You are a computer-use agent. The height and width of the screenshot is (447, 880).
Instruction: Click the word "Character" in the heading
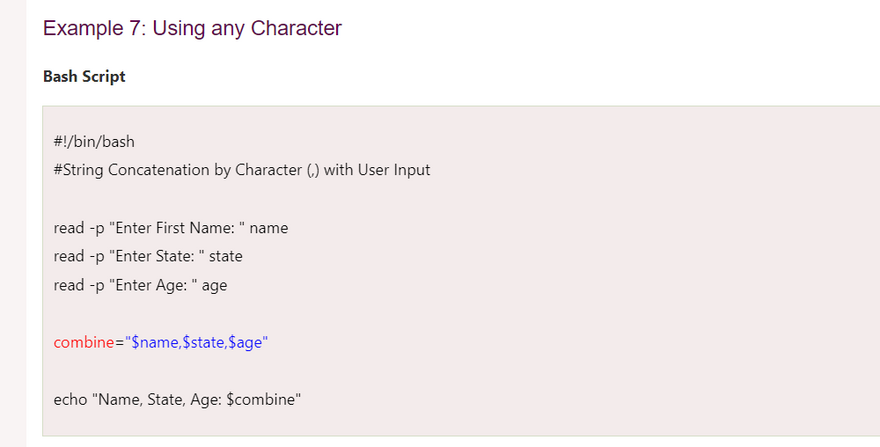[296, 28]
